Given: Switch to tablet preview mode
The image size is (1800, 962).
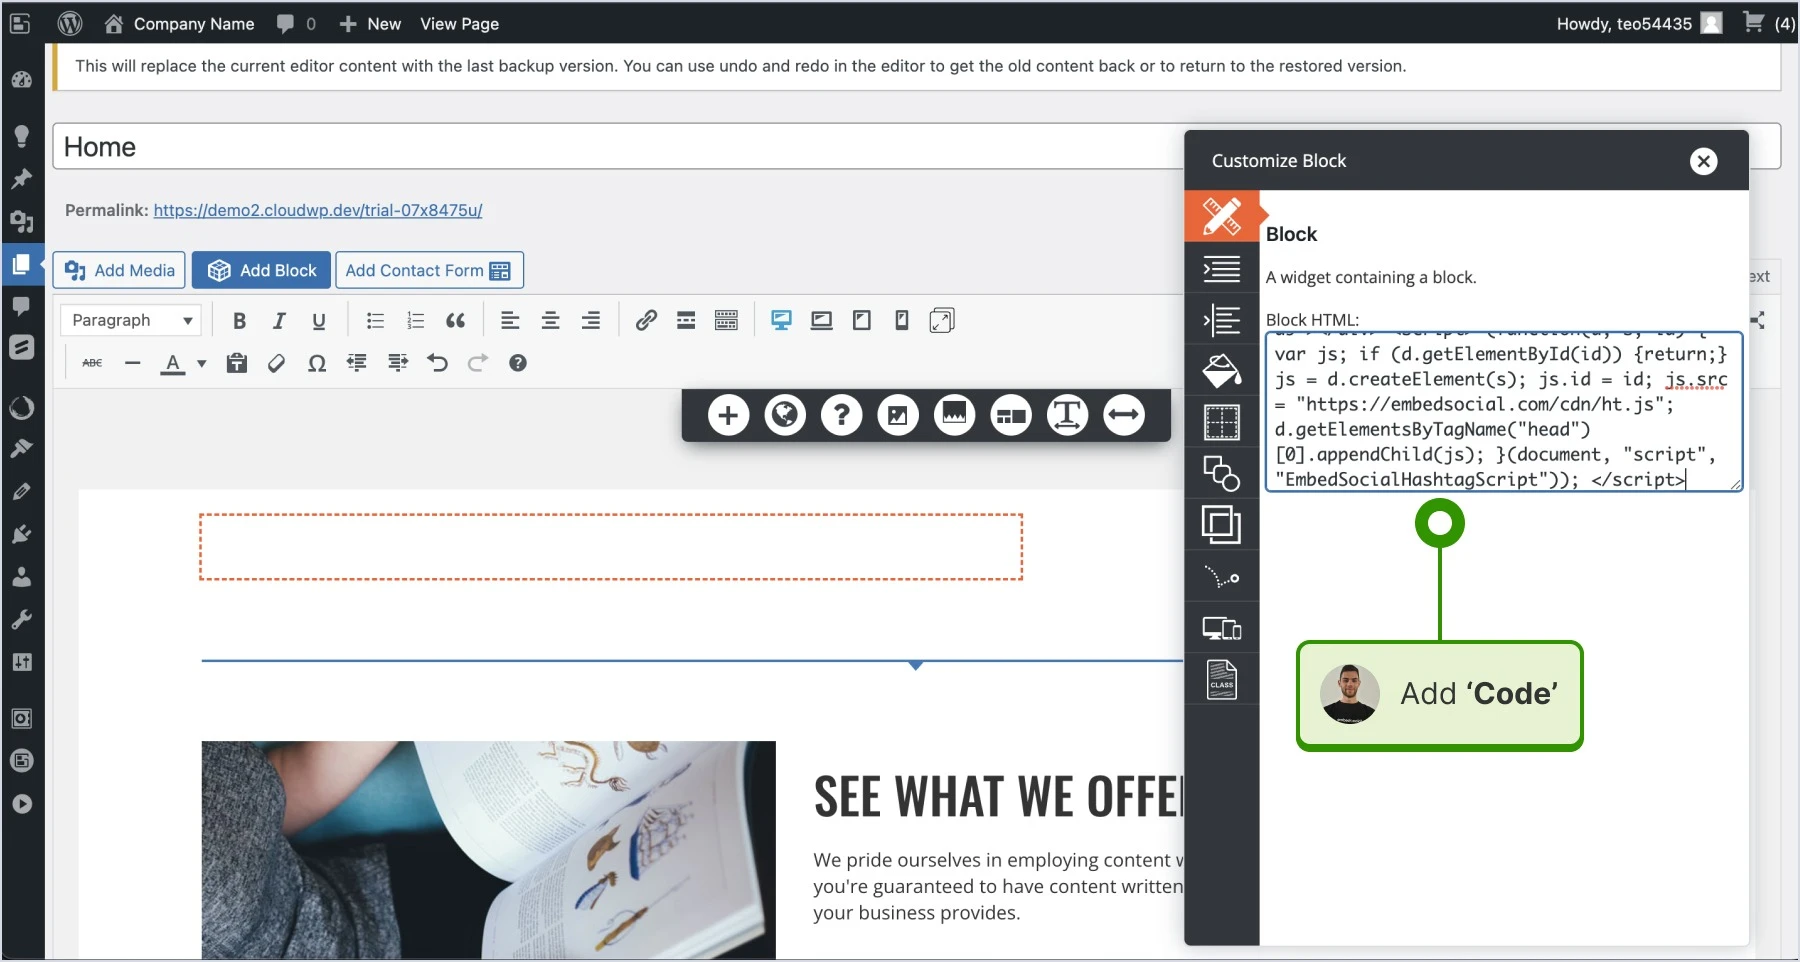Looking at the screenshot, I should click(x=862, y=320).
